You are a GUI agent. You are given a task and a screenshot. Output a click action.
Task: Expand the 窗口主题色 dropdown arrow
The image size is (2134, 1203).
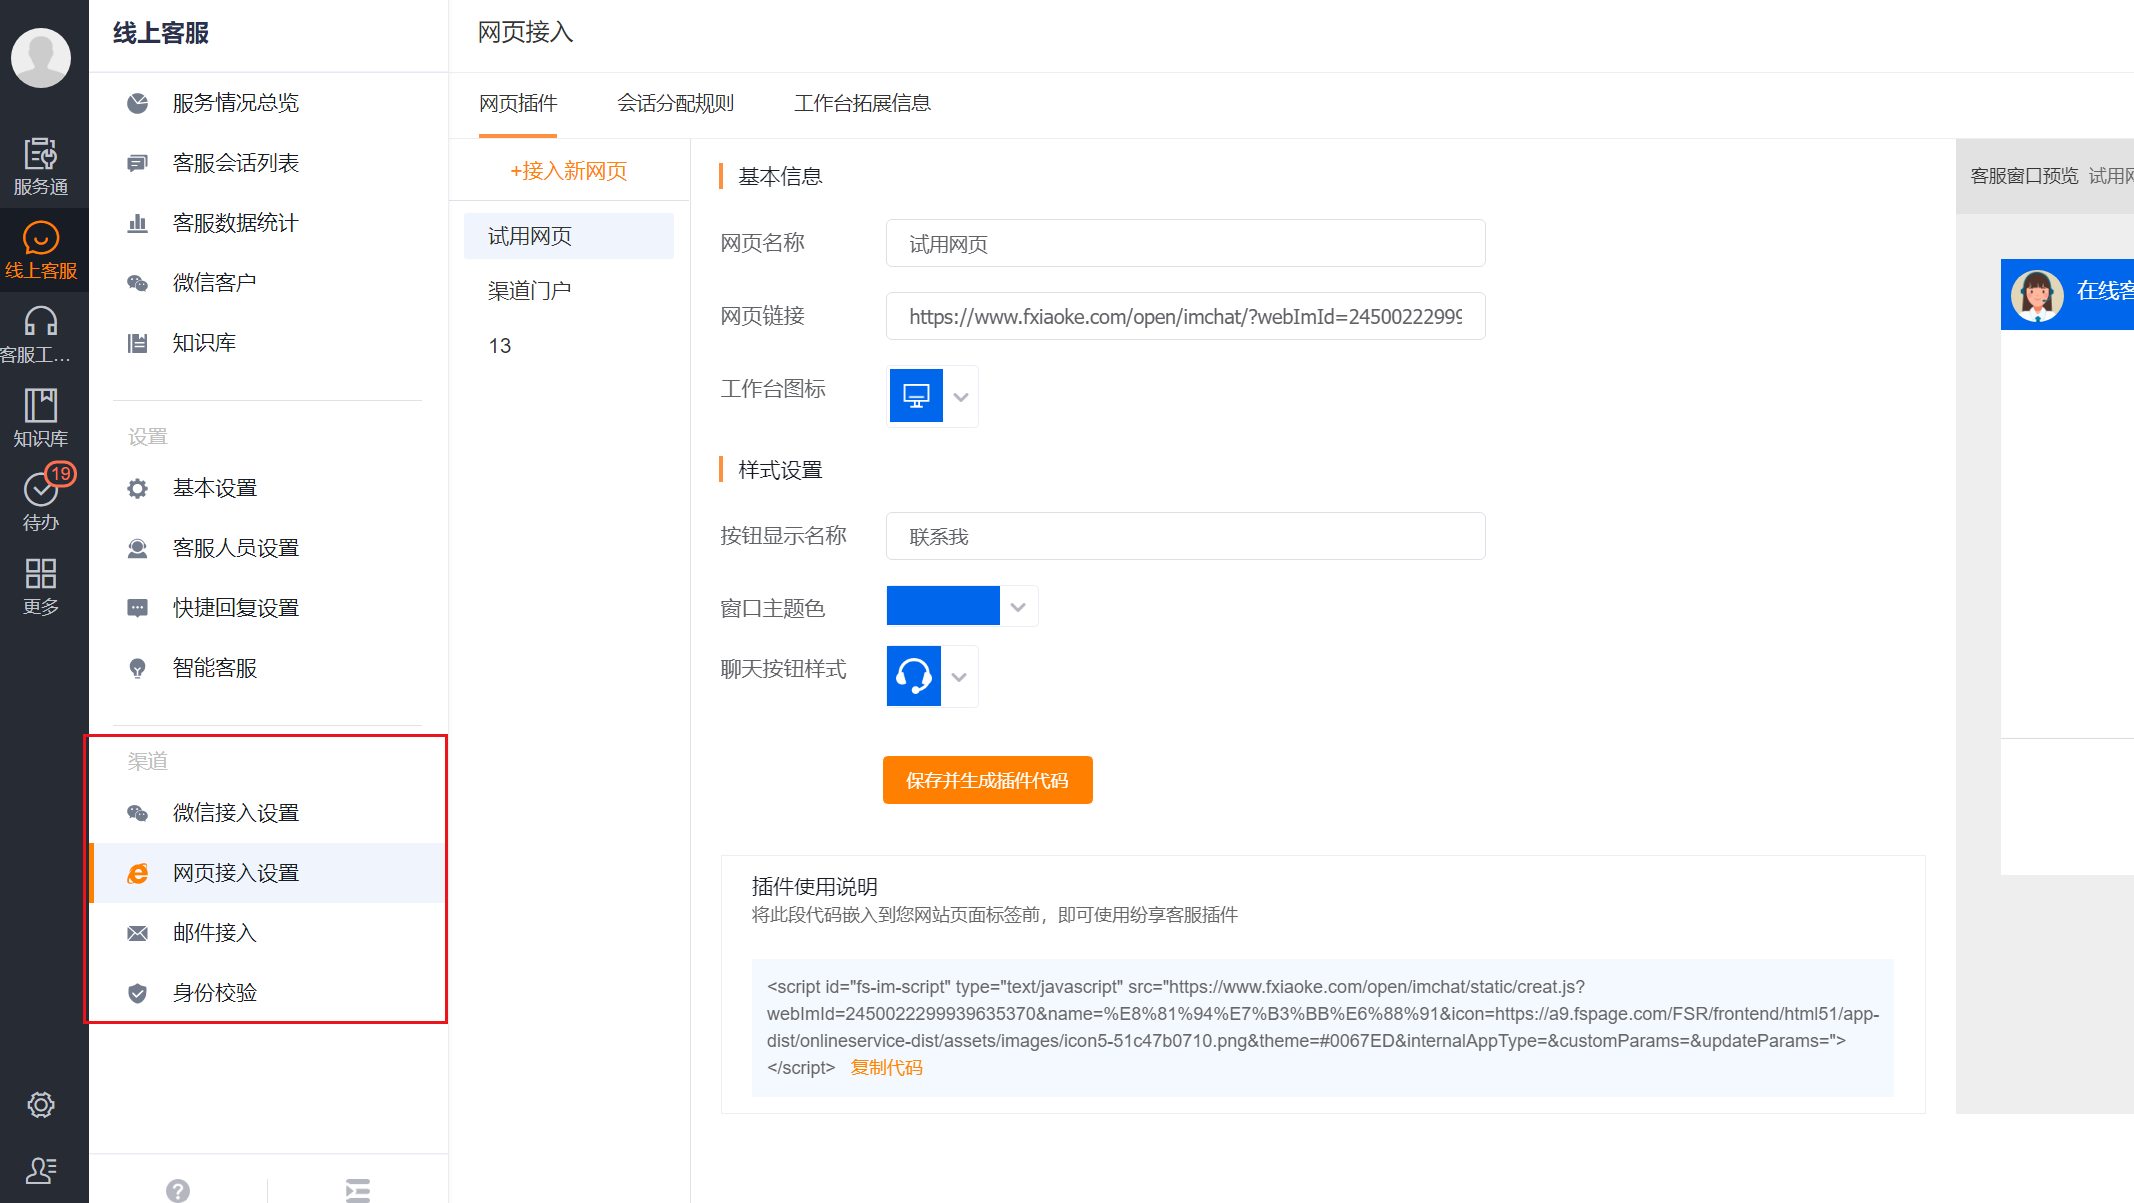point(1018,607)
